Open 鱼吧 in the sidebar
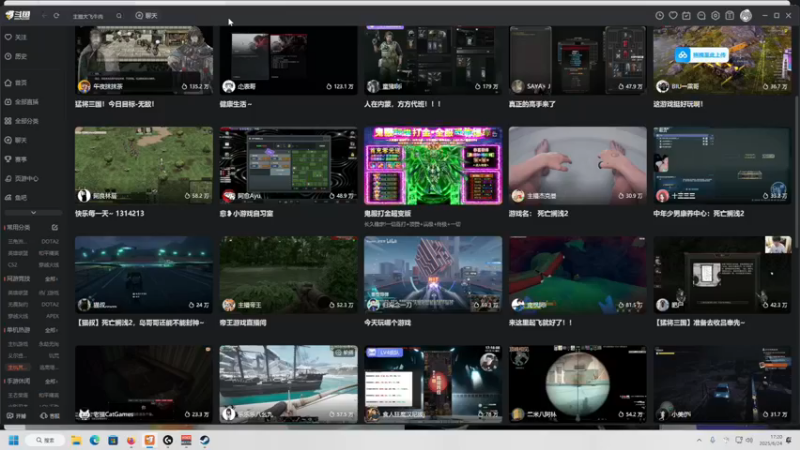 tap(16, 197)
